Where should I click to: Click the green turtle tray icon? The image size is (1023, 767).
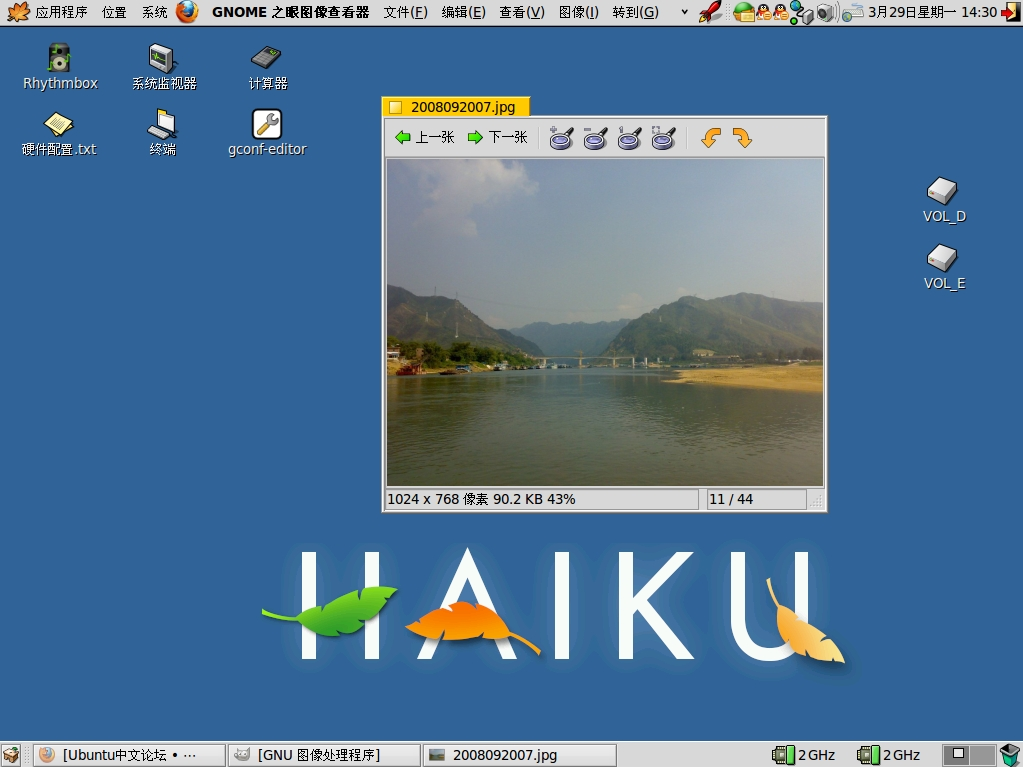pos(743,12)
